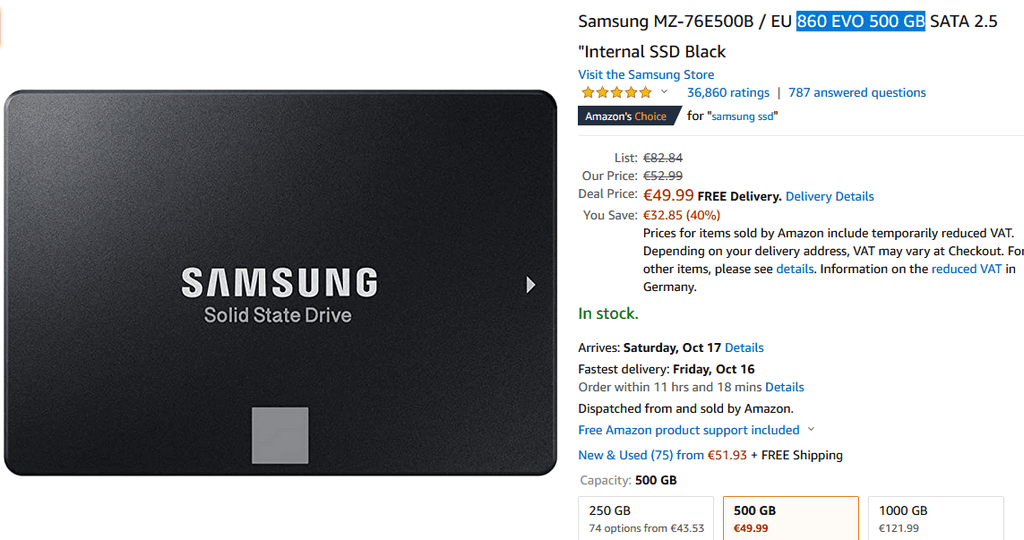
Task: Click the Amazon's Choice badge
Action: (x=627, y=116)
